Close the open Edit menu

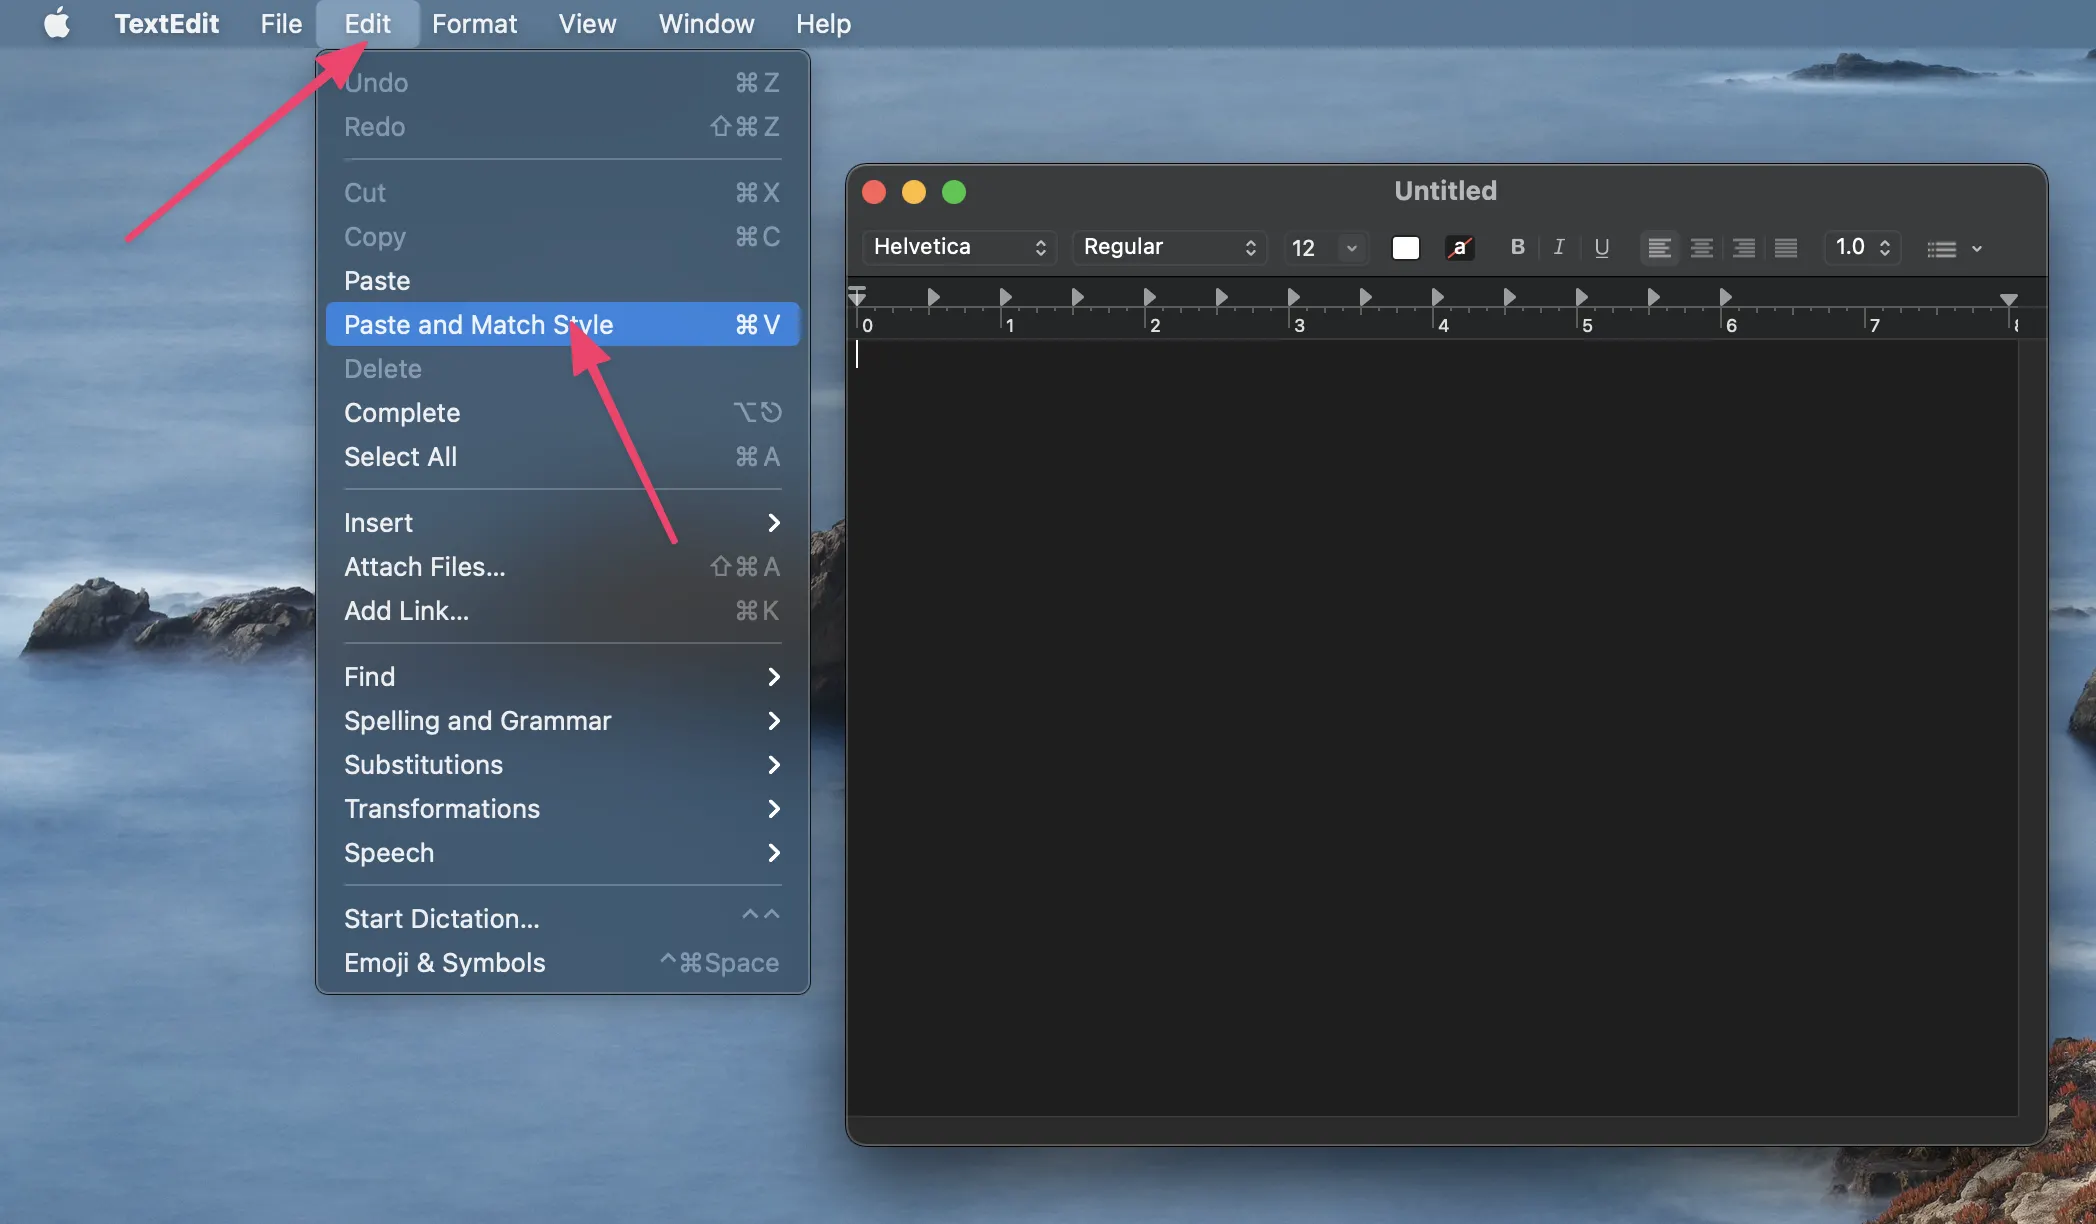(367, 23)
